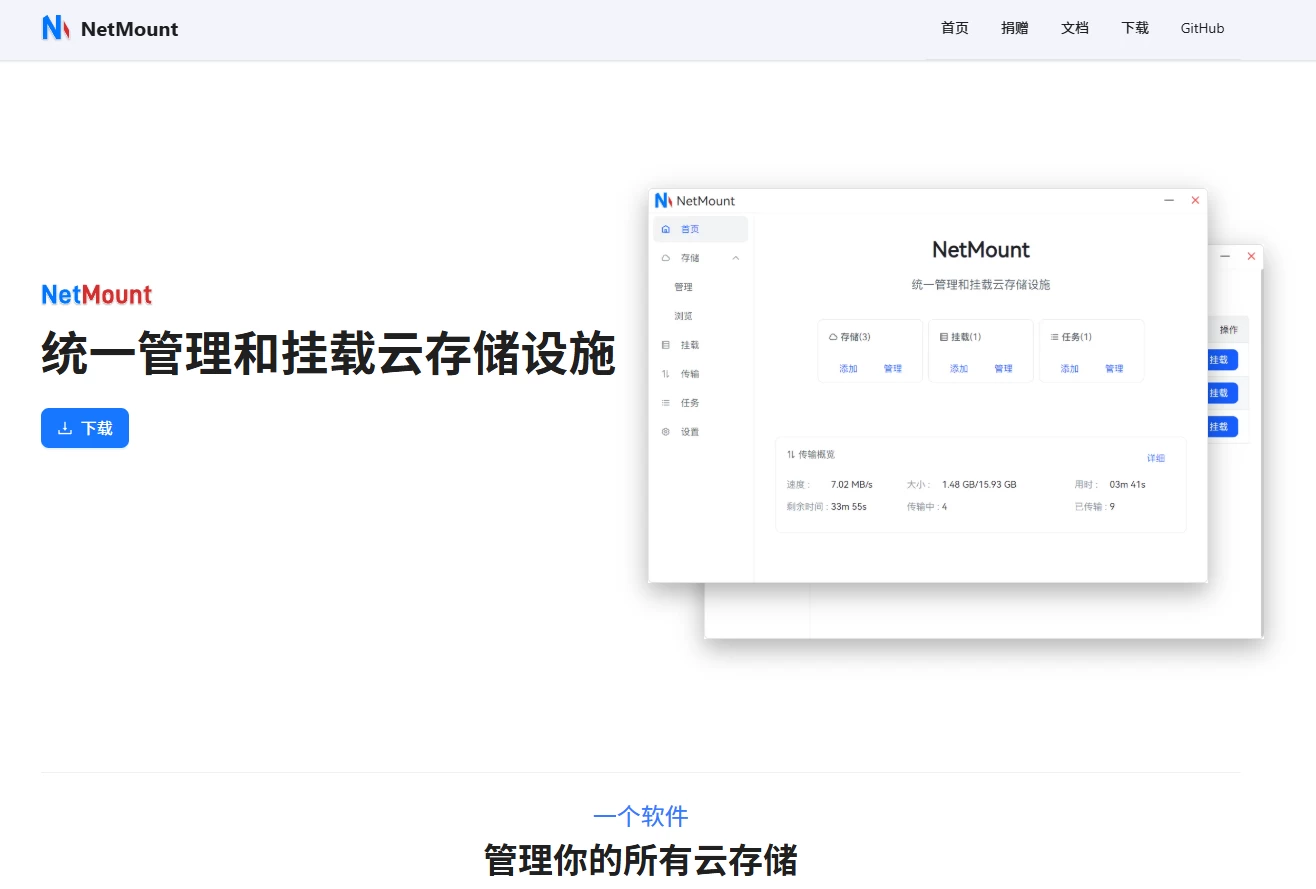The width and height of the screenshot is (1316, 889).
Task: Open the 设置 gear icon in the sidebar
Action: coord(666,431)
